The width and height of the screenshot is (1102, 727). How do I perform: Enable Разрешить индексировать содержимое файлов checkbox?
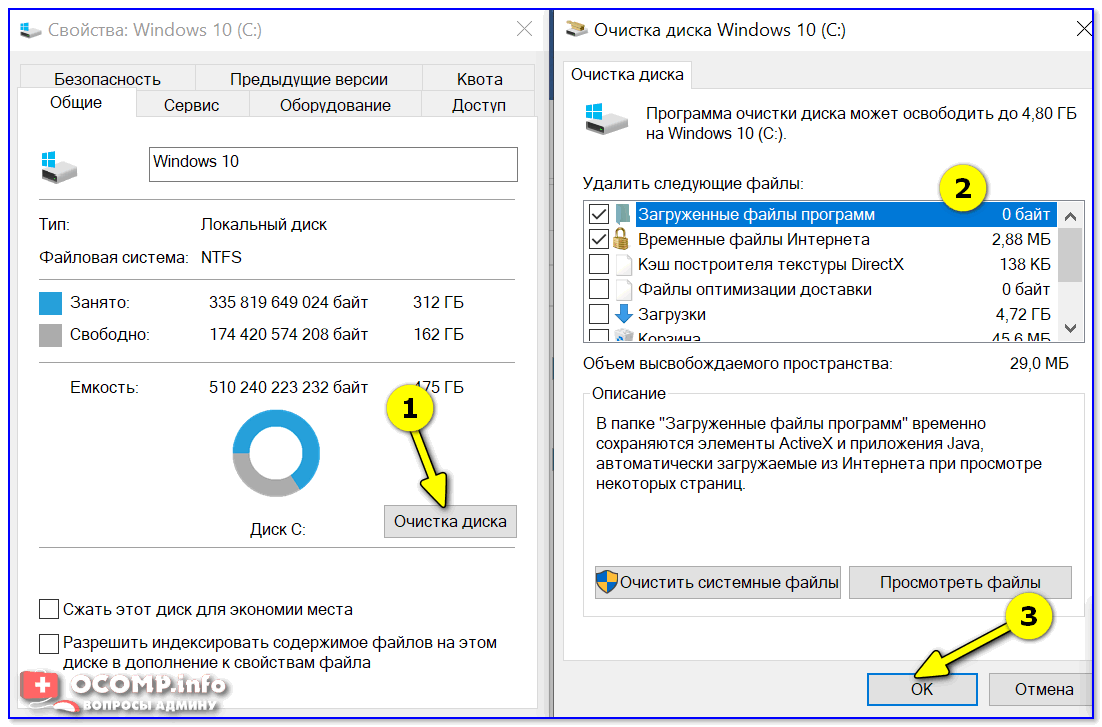48,643
